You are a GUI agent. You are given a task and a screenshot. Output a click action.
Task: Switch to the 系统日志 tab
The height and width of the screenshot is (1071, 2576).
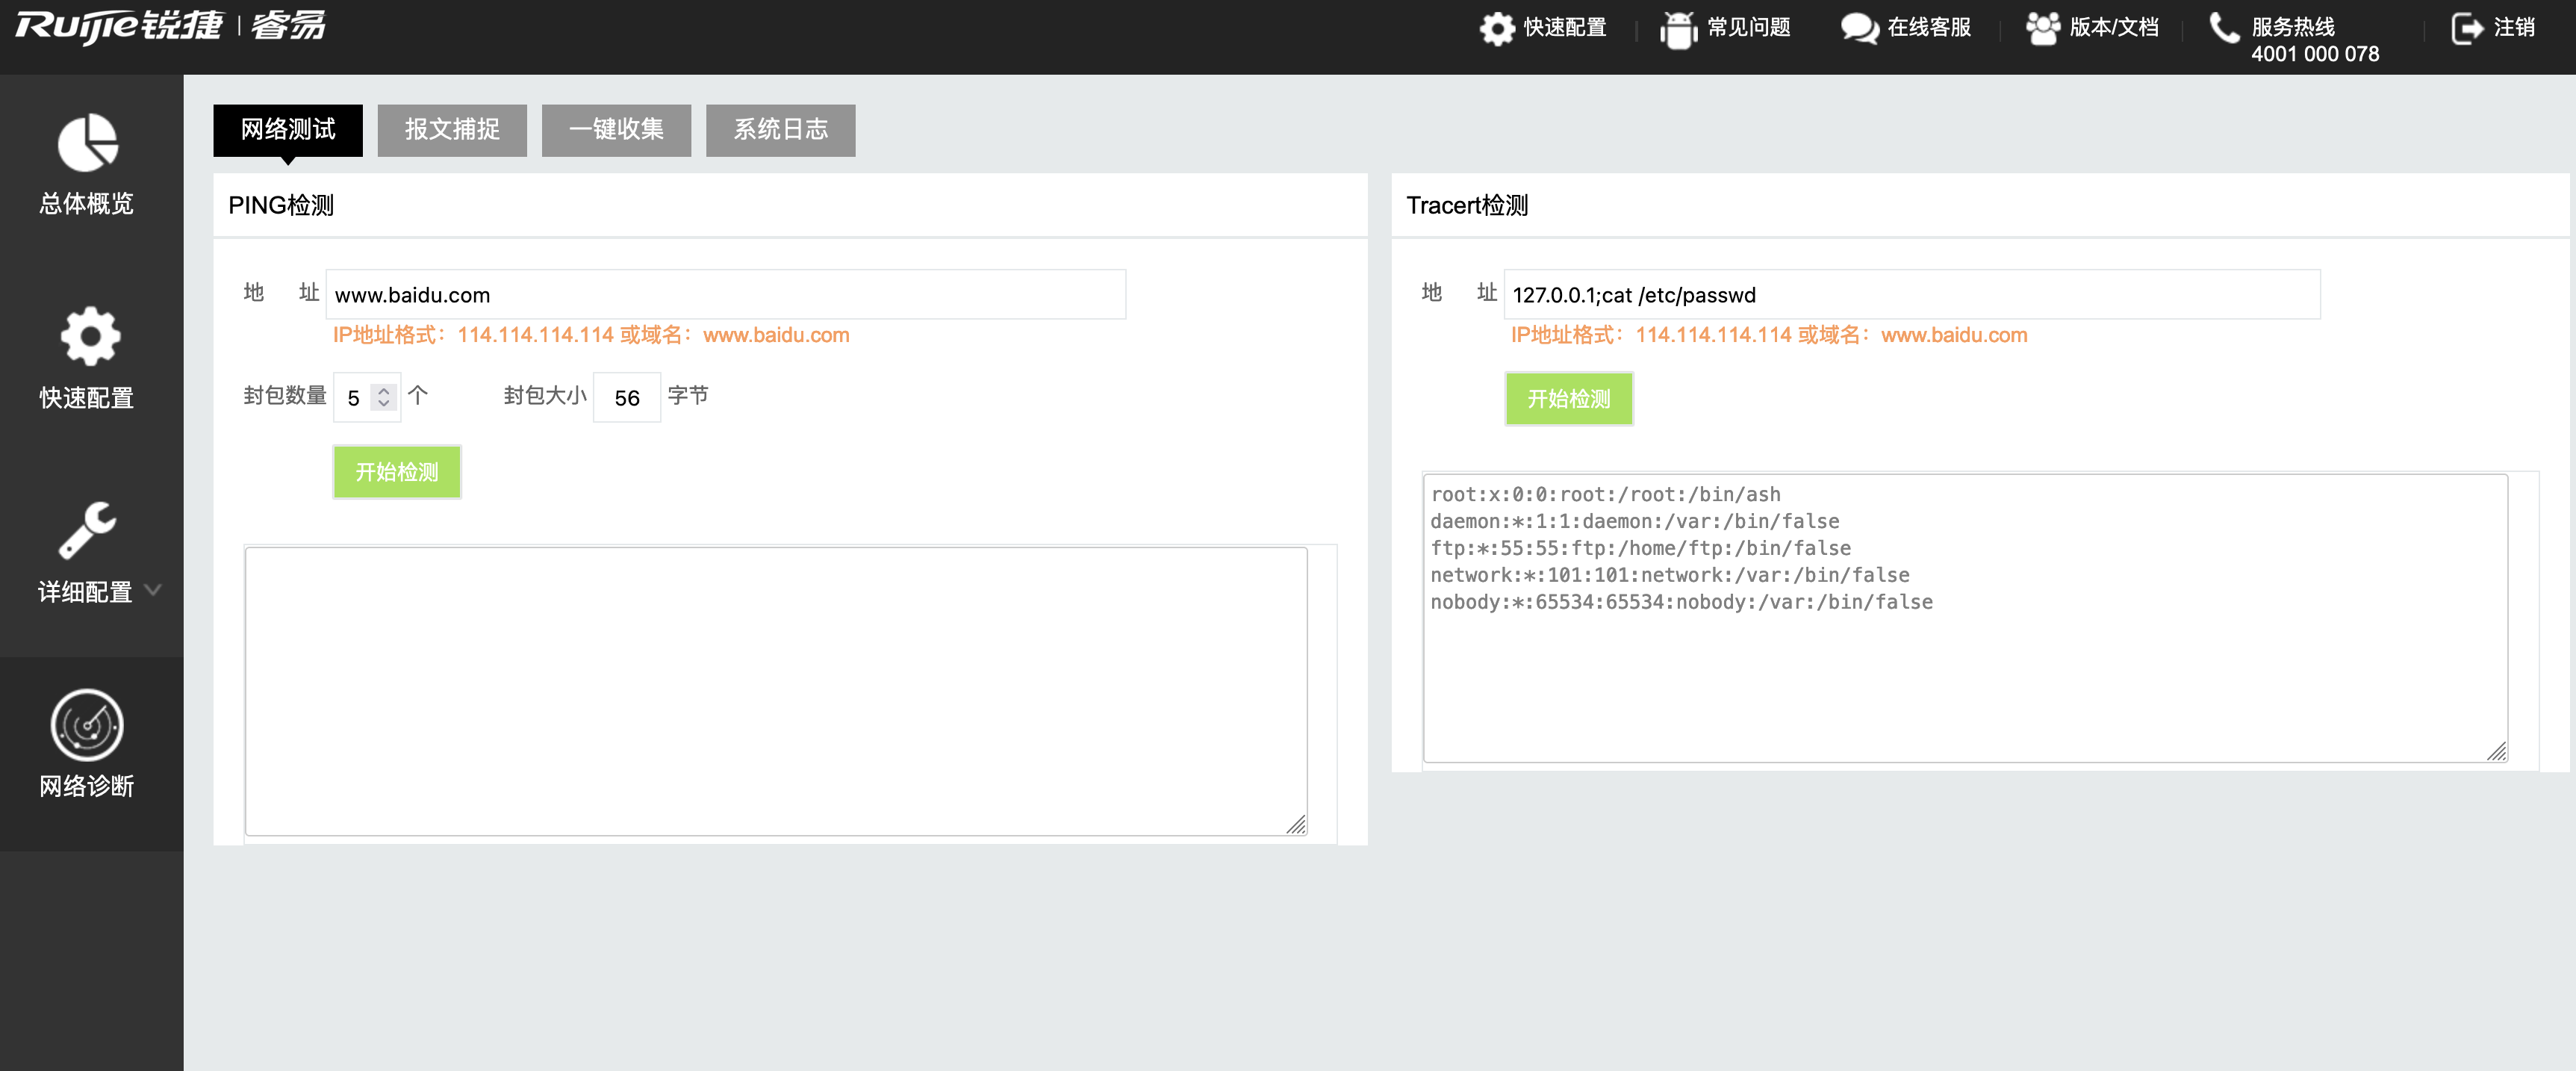click(x=781, y=130)
